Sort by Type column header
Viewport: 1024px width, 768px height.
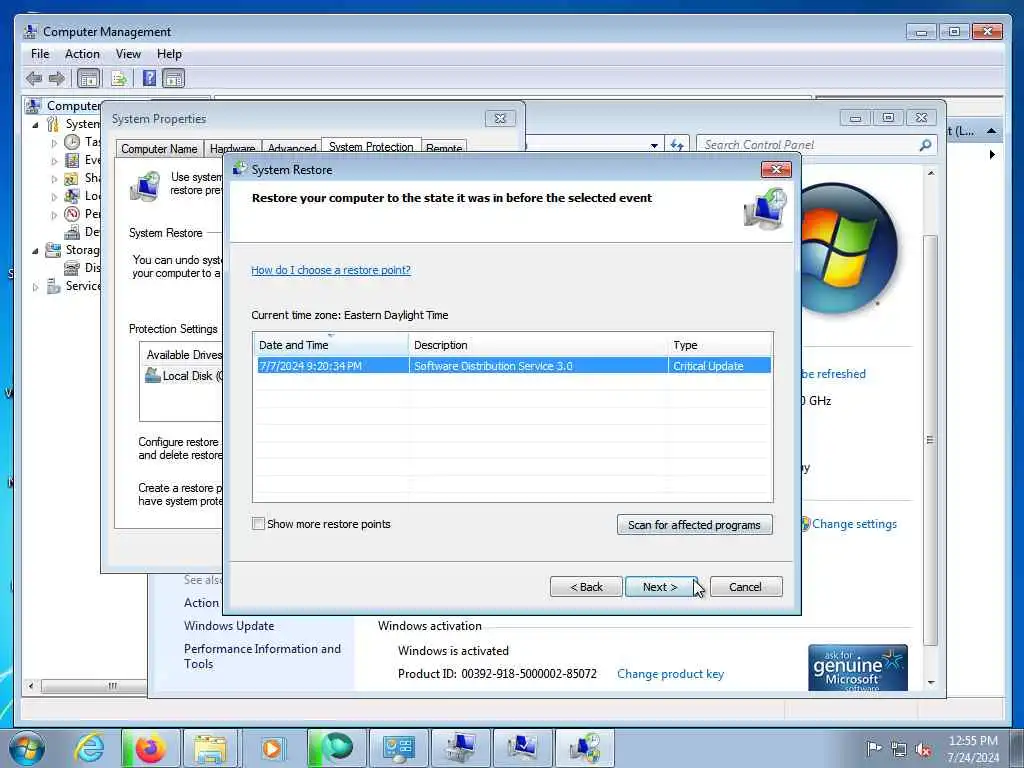coord(720,345)
